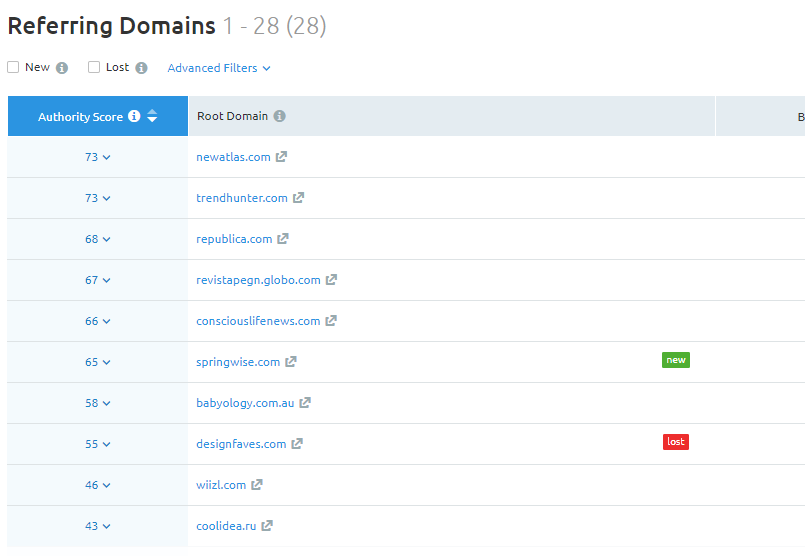Open the consciouslifenews.com domain link
The image size is (805, 556).
tap(258, 321)
